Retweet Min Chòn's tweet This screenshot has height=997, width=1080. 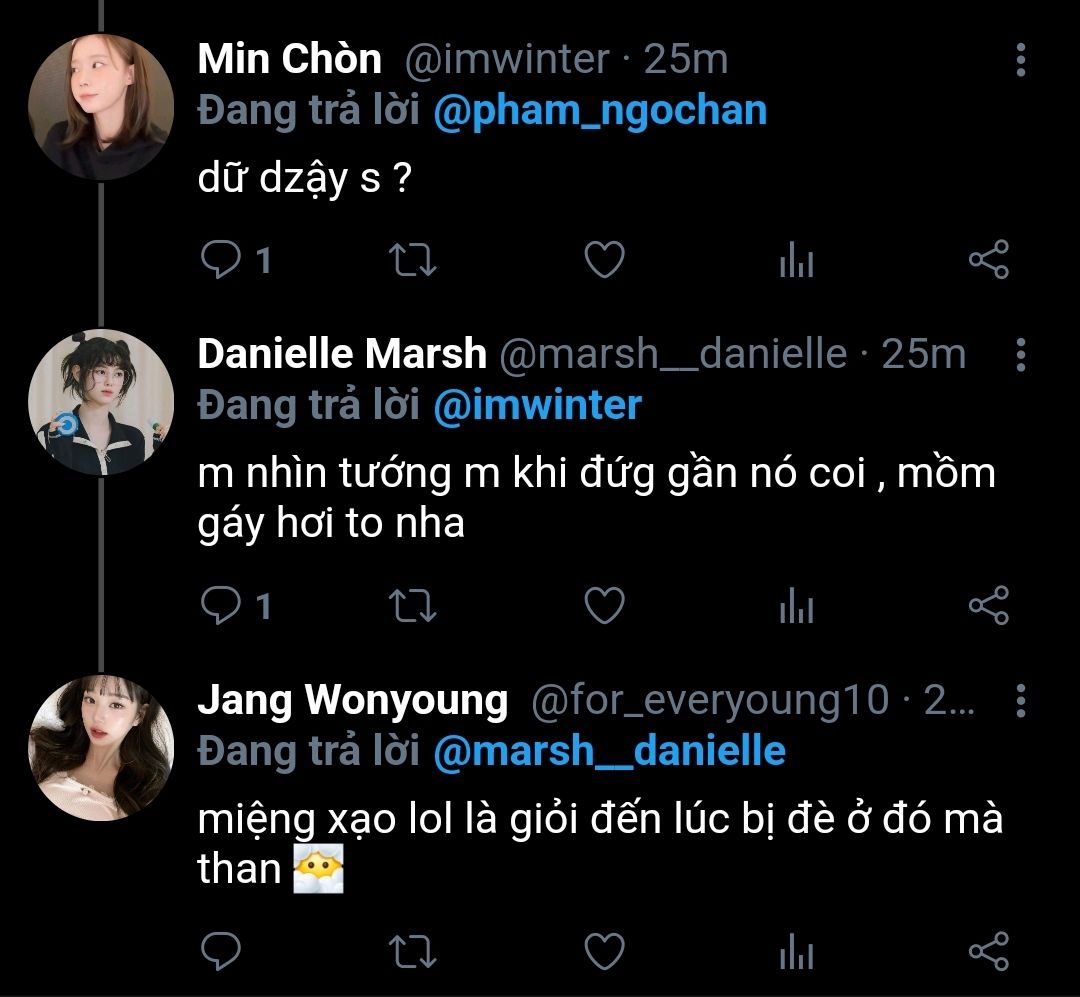(x=411, y=261)
